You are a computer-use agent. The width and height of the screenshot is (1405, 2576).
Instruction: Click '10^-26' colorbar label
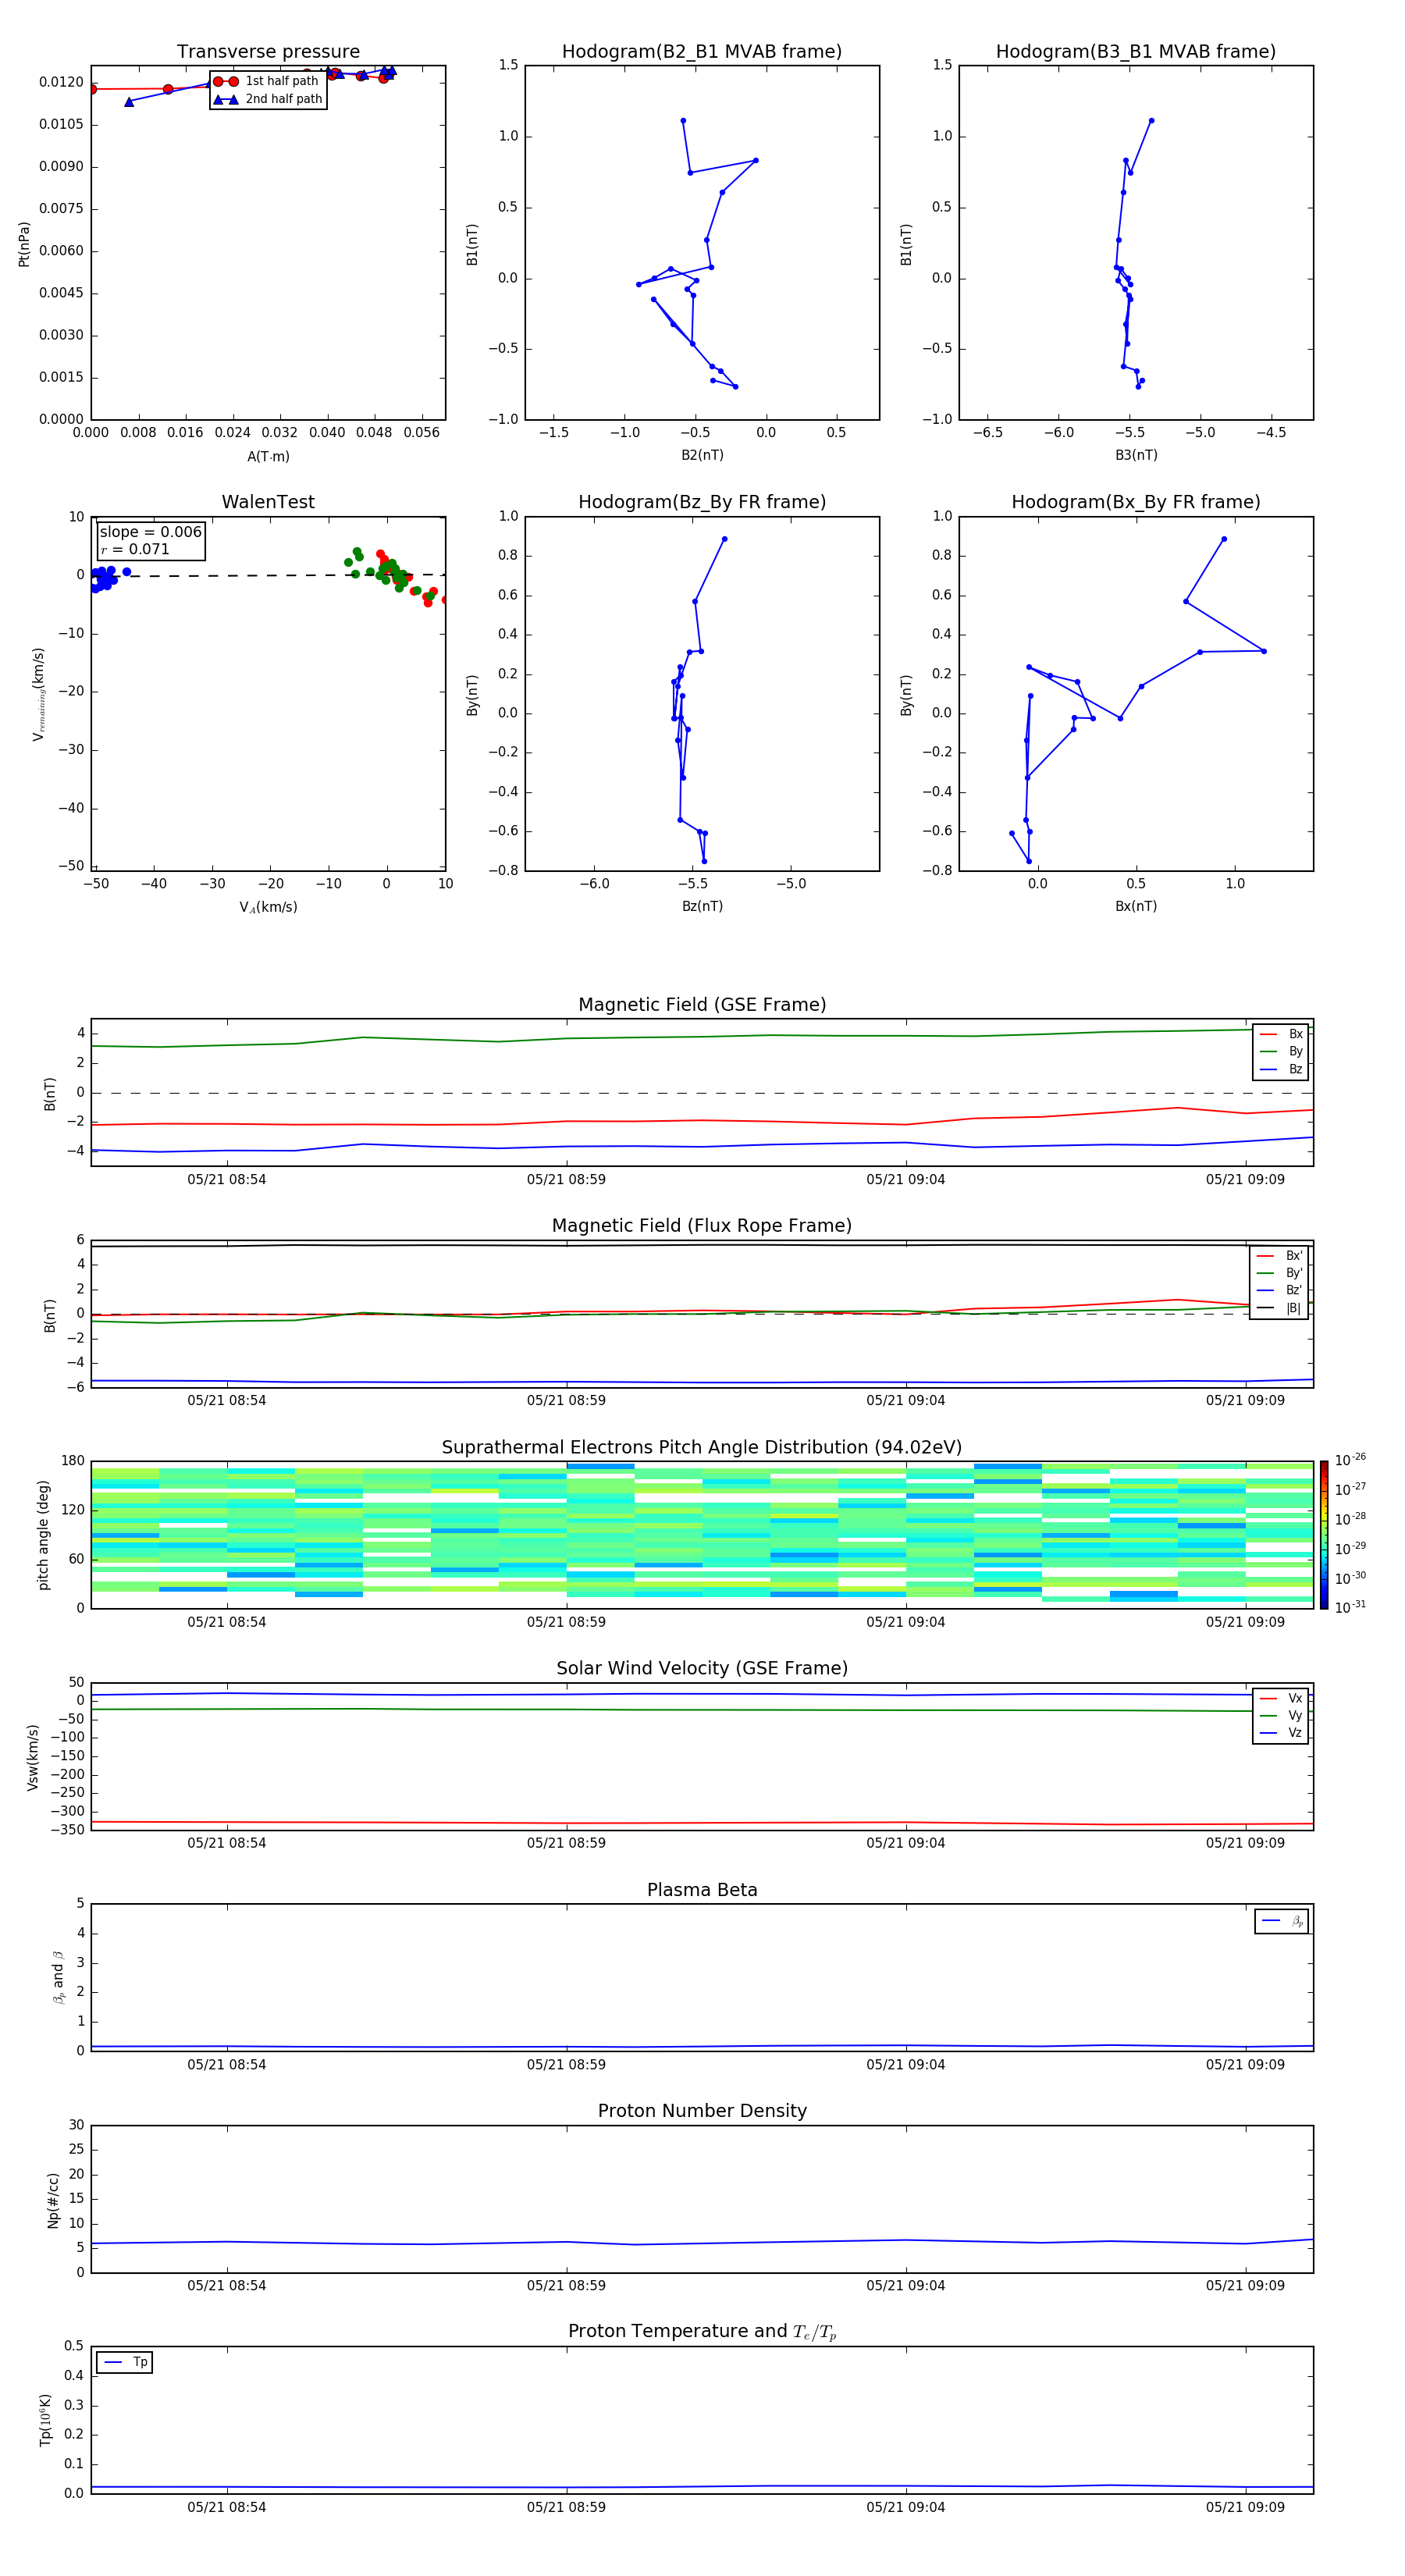pos(1350,1460)
